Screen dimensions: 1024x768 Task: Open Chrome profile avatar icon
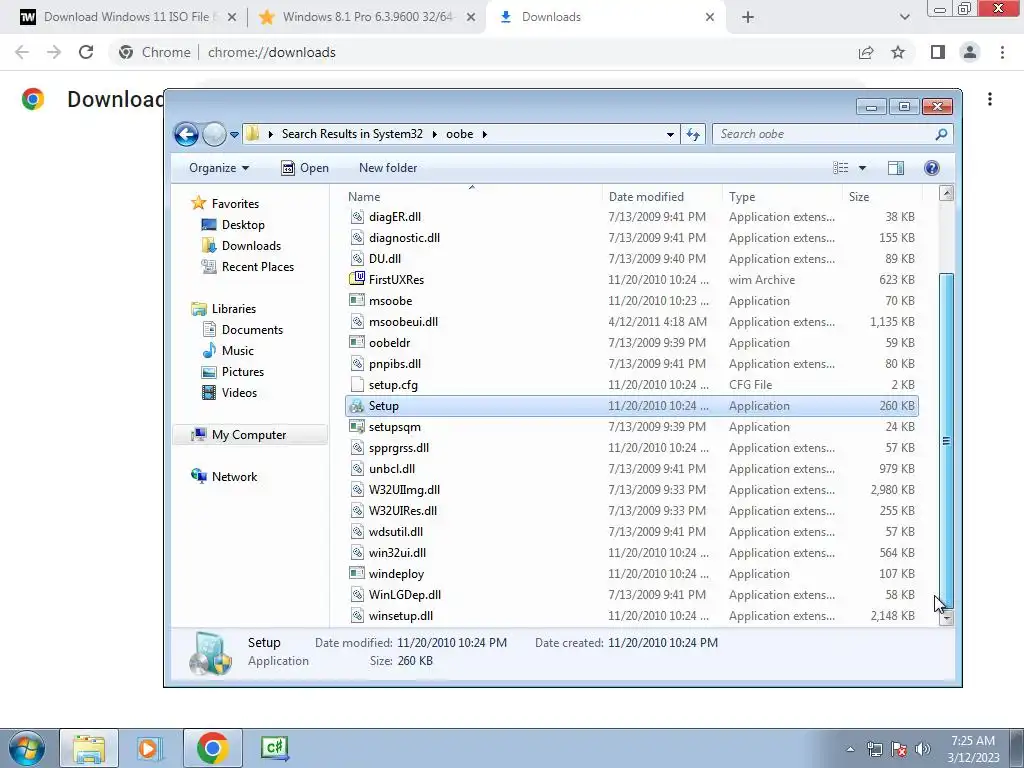[x=970, y=52]
